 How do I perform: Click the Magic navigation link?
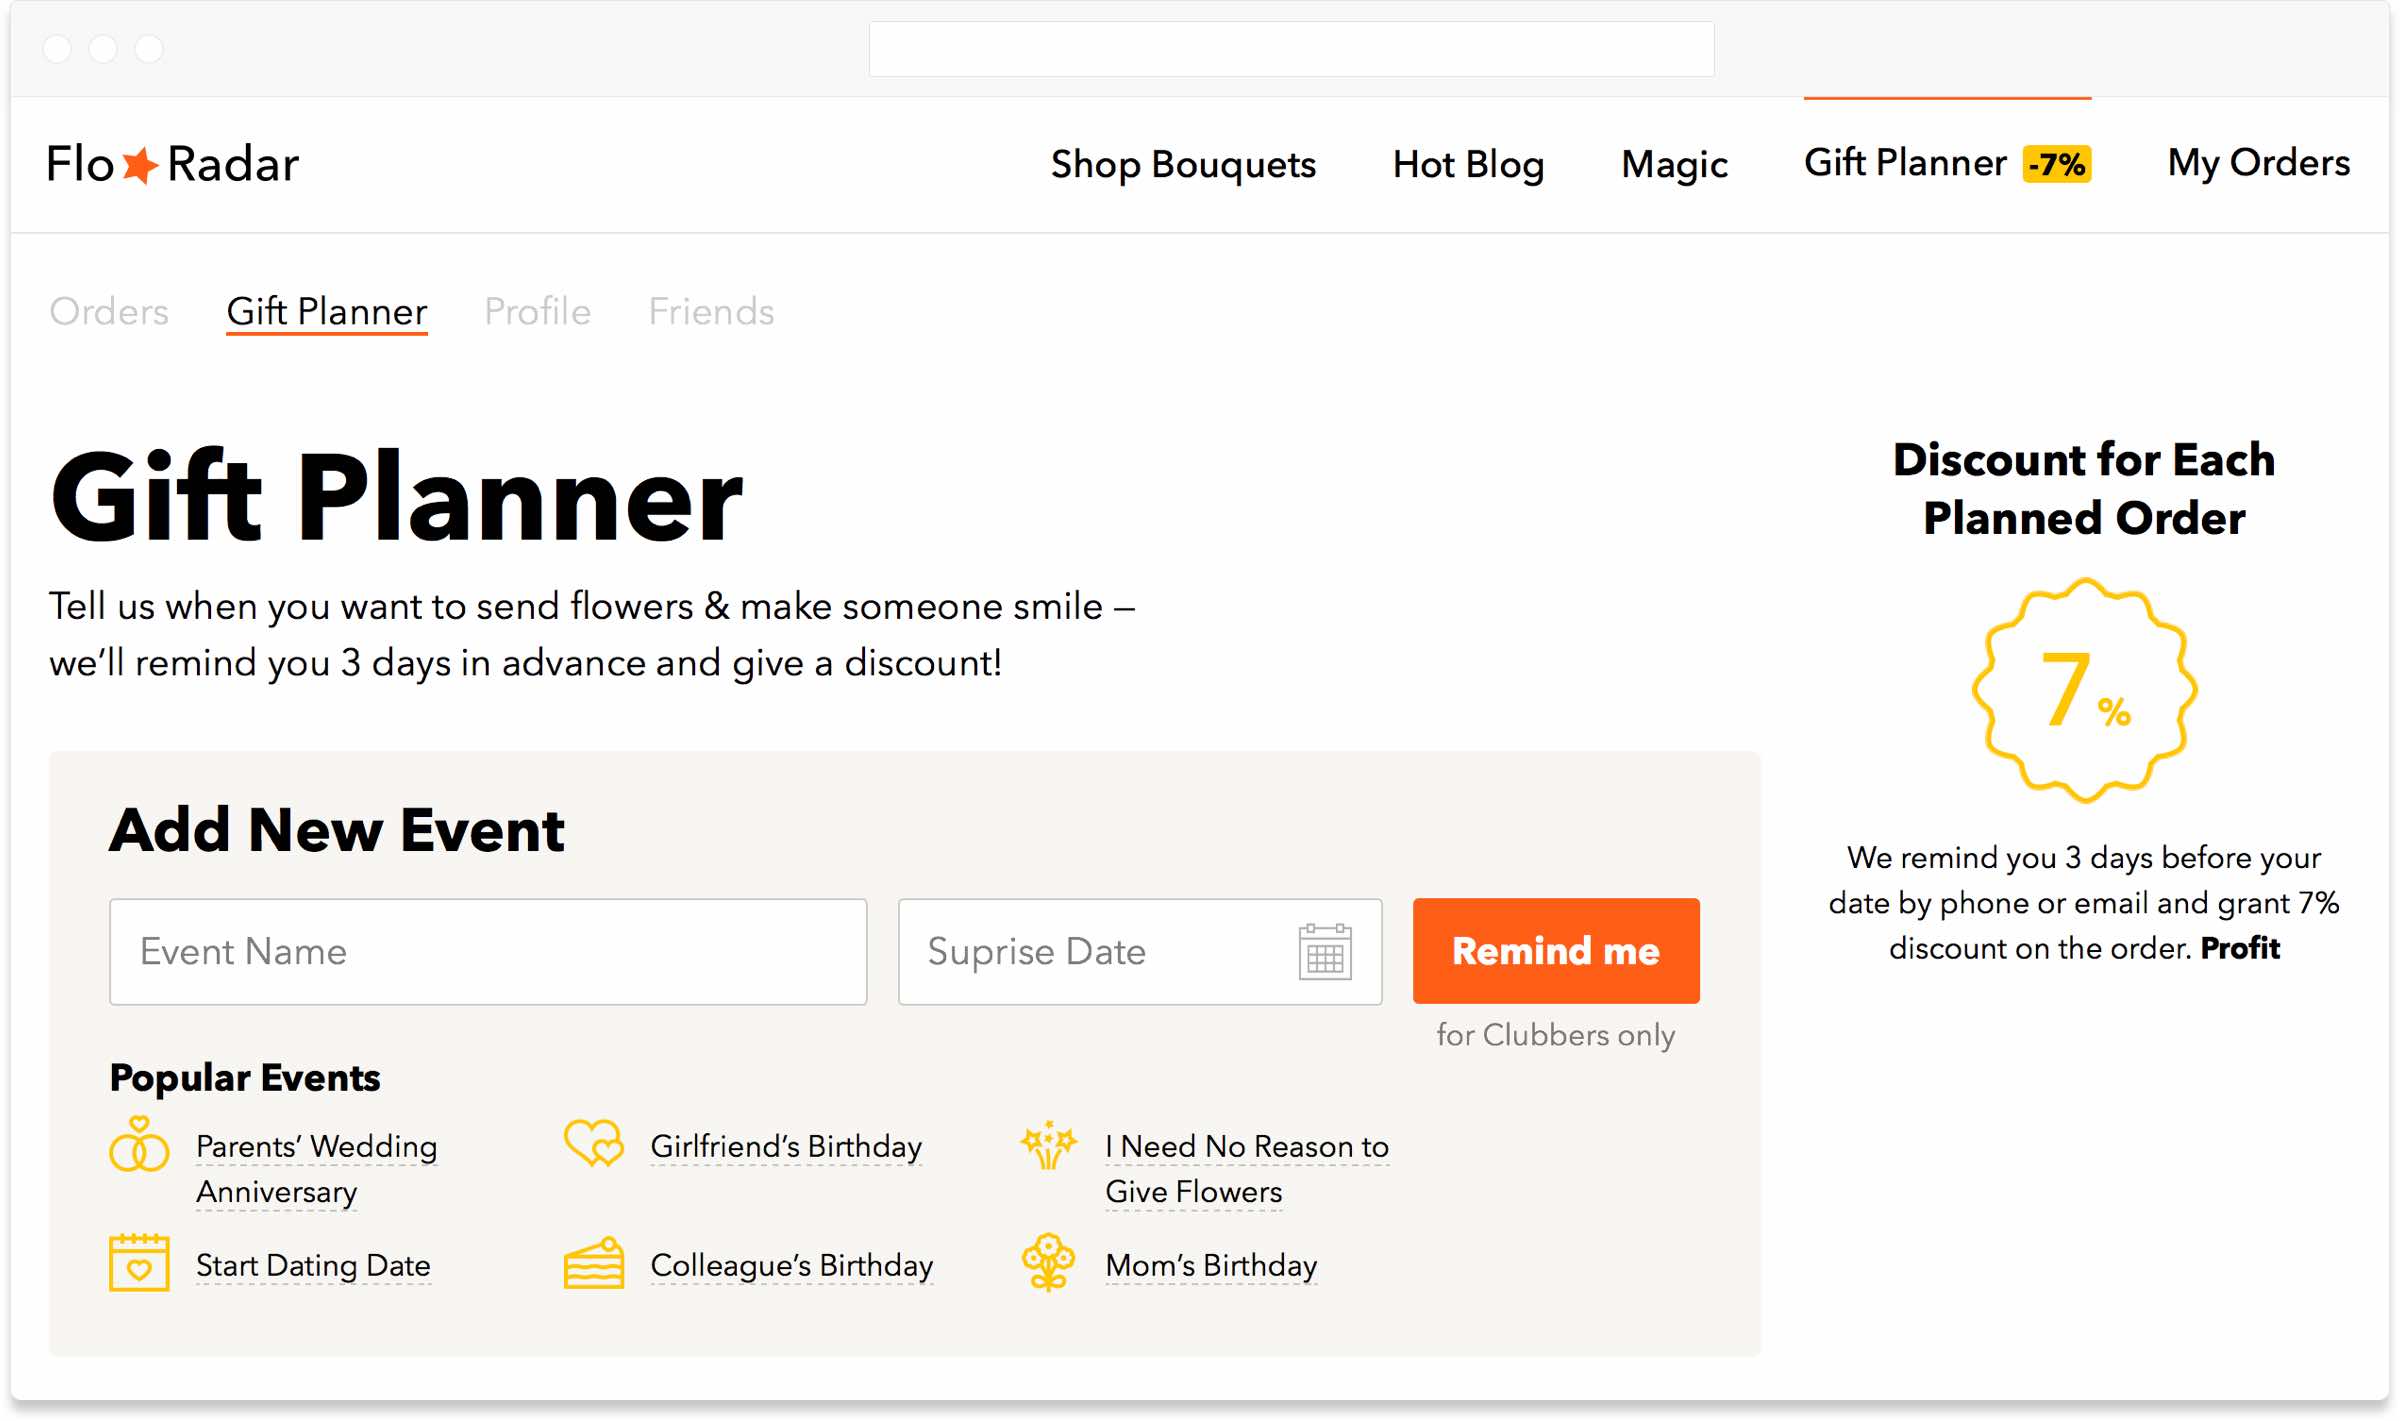pos(1673,164)
